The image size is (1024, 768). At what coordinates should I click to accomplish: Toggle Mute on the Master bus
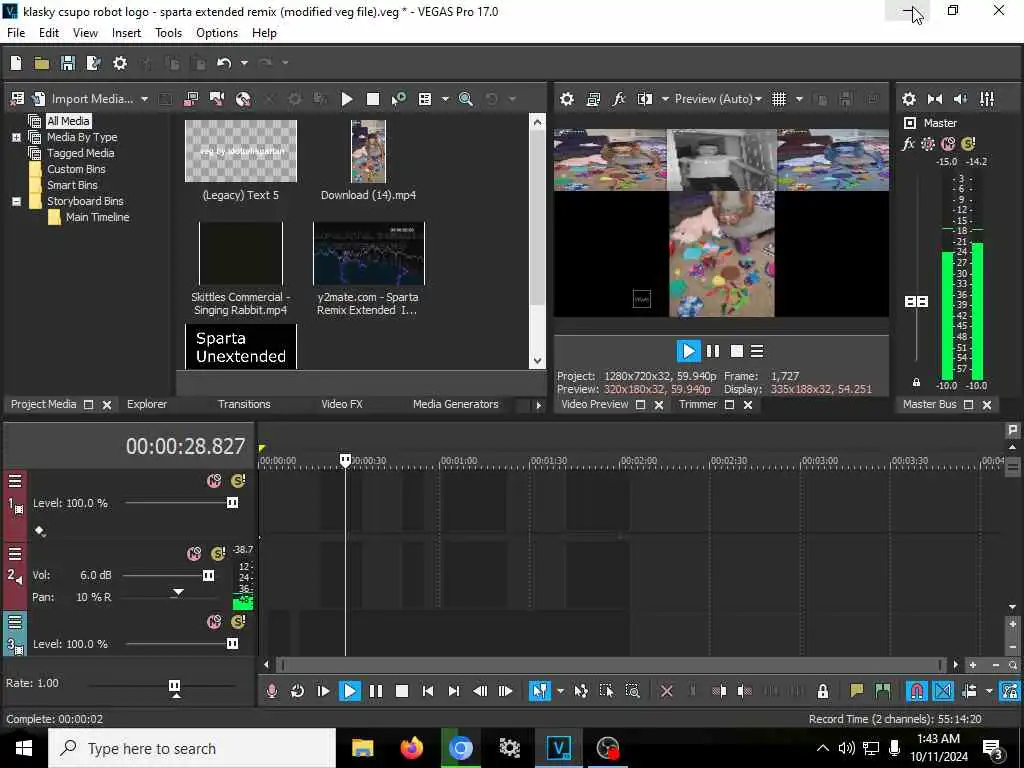pos(948,144)
